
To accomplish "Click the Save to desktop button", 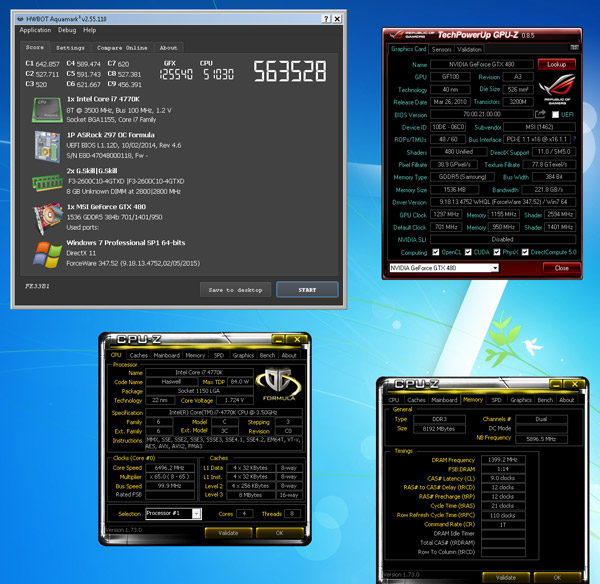I will click(x=235, y=290).
